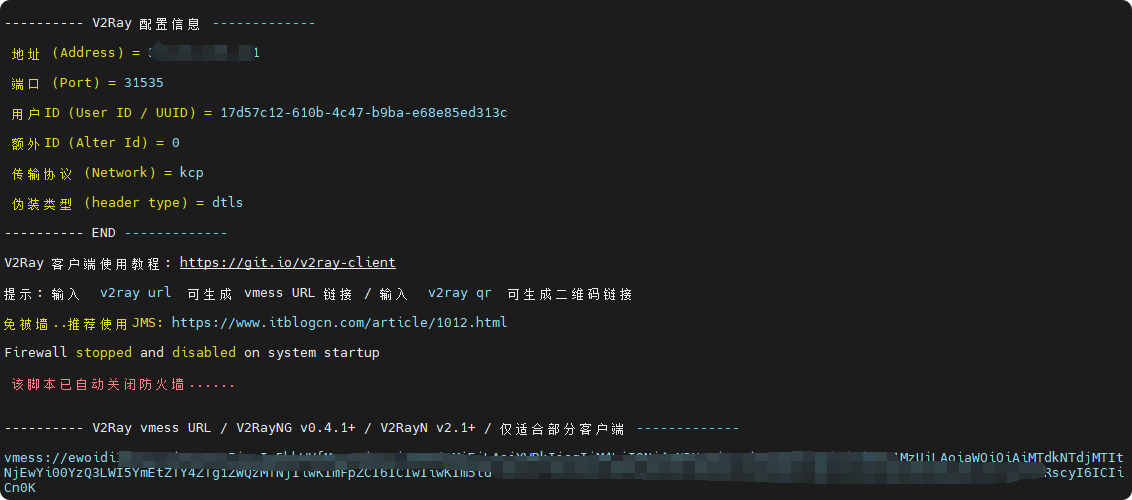This screenshot has width=1132, height=500.
Task: Open the itblogcn.com article link
Action: (x=339, y=323)
